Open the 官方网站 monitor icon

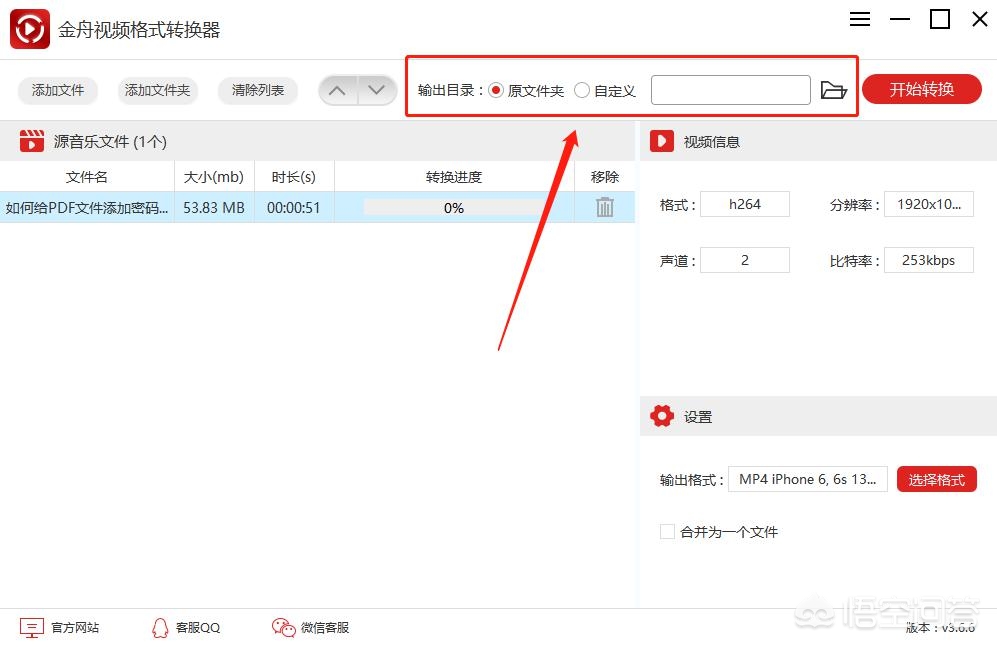[x=31, y=627]
